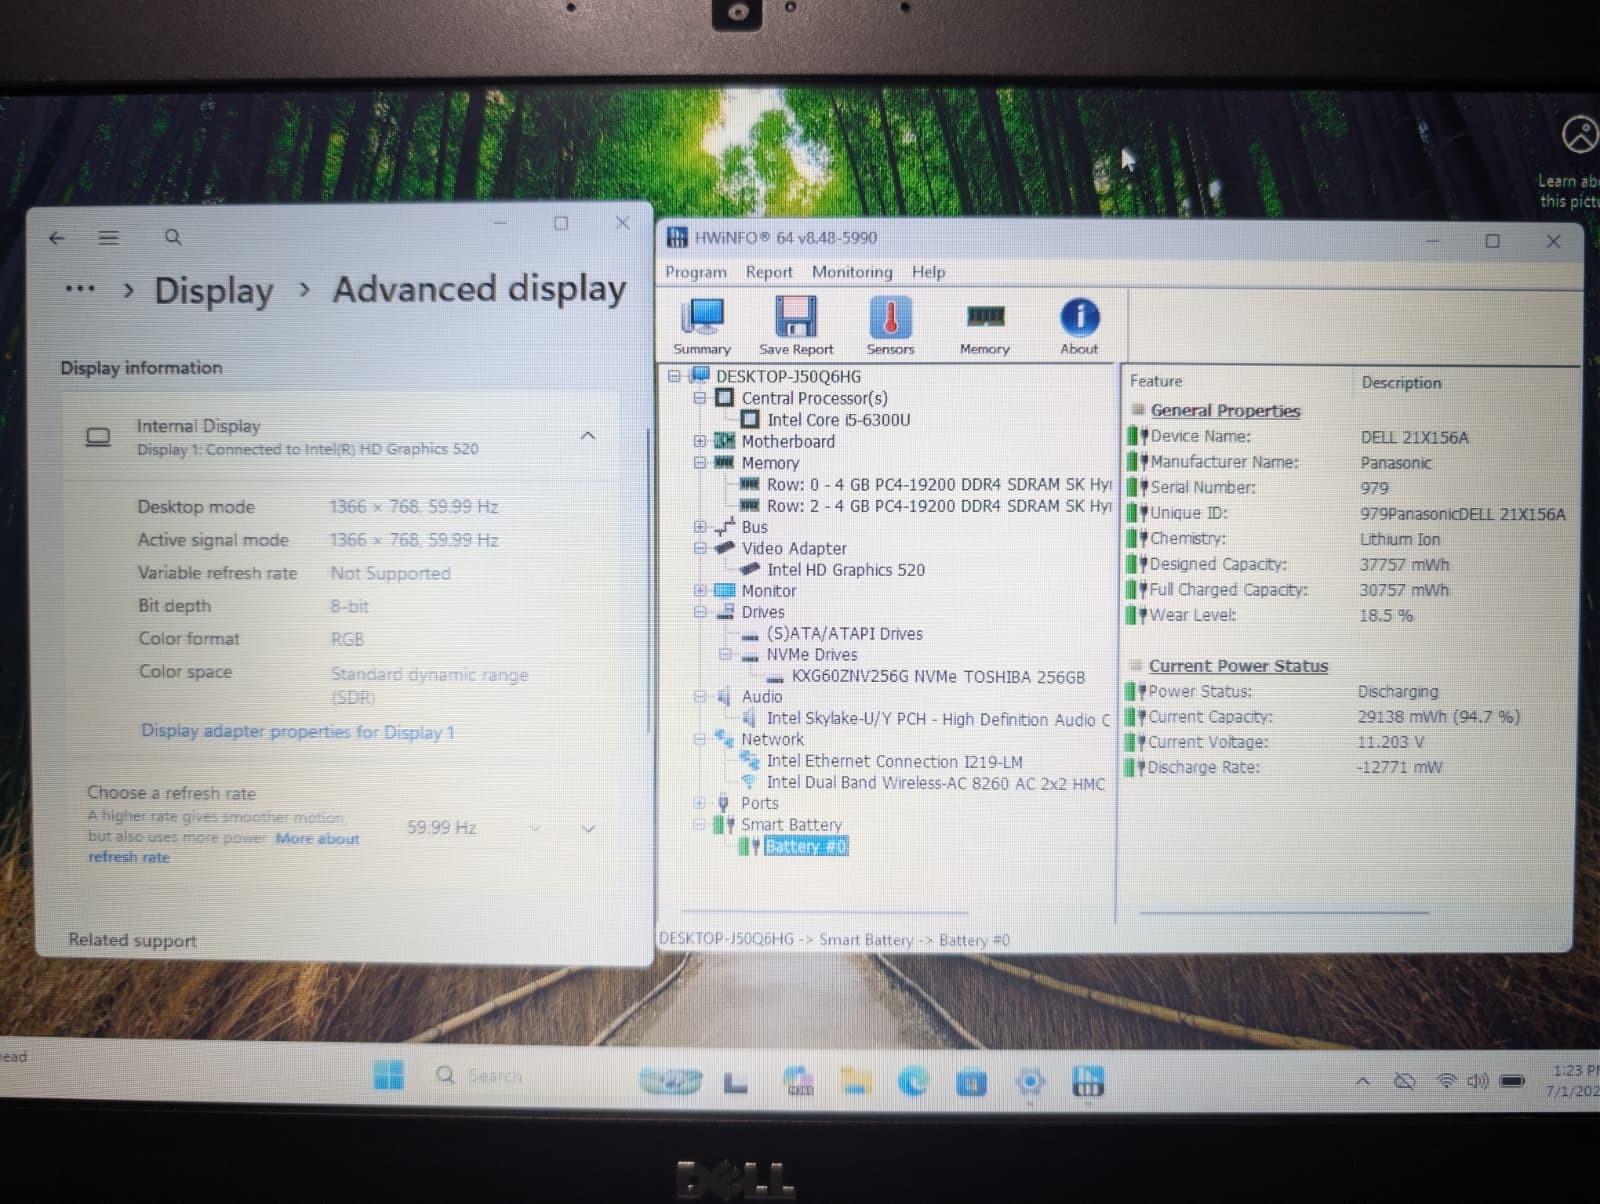The height and width of the screenshot is (1204, 1600).
Task: Select Intel Skylake-U/Y PCH audio entry
Action: [938, 719]
